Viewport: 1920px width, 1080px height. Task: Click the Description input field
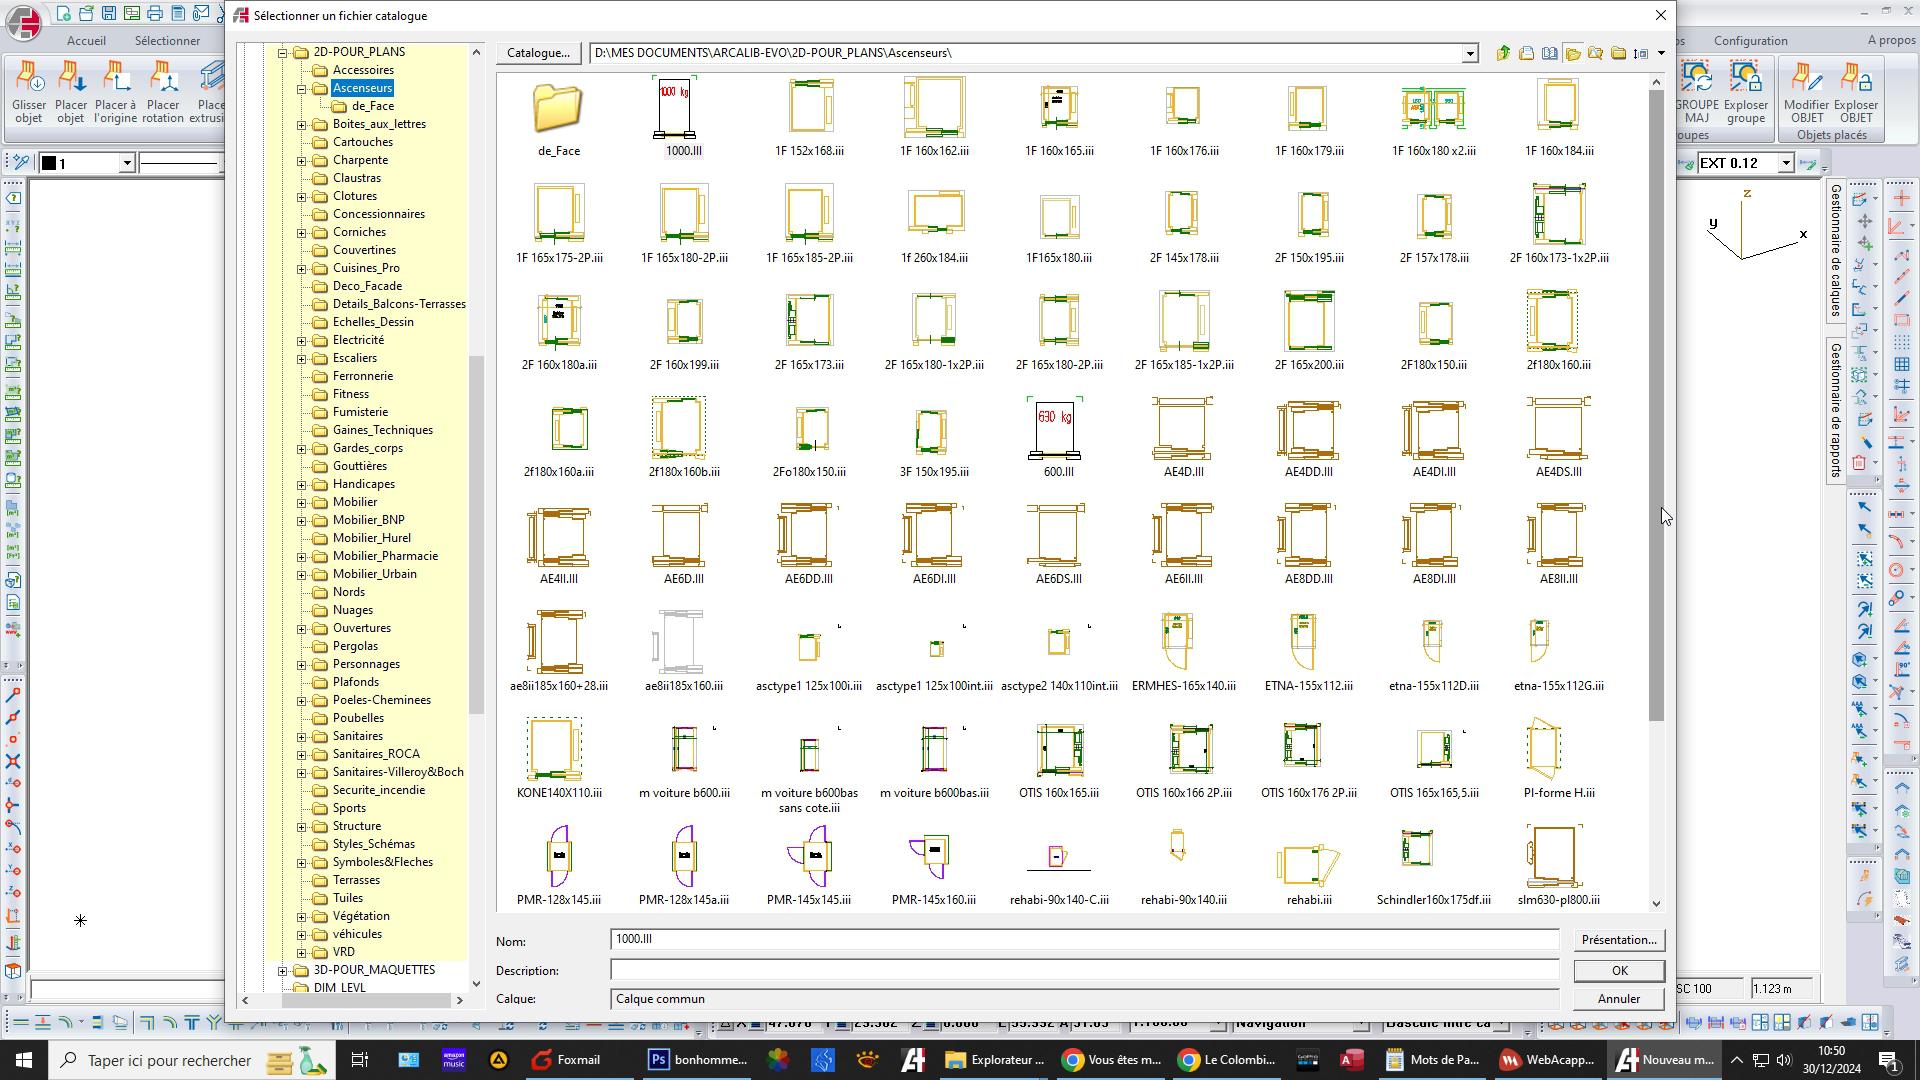pyautogui.click(x=1084, y=970)
